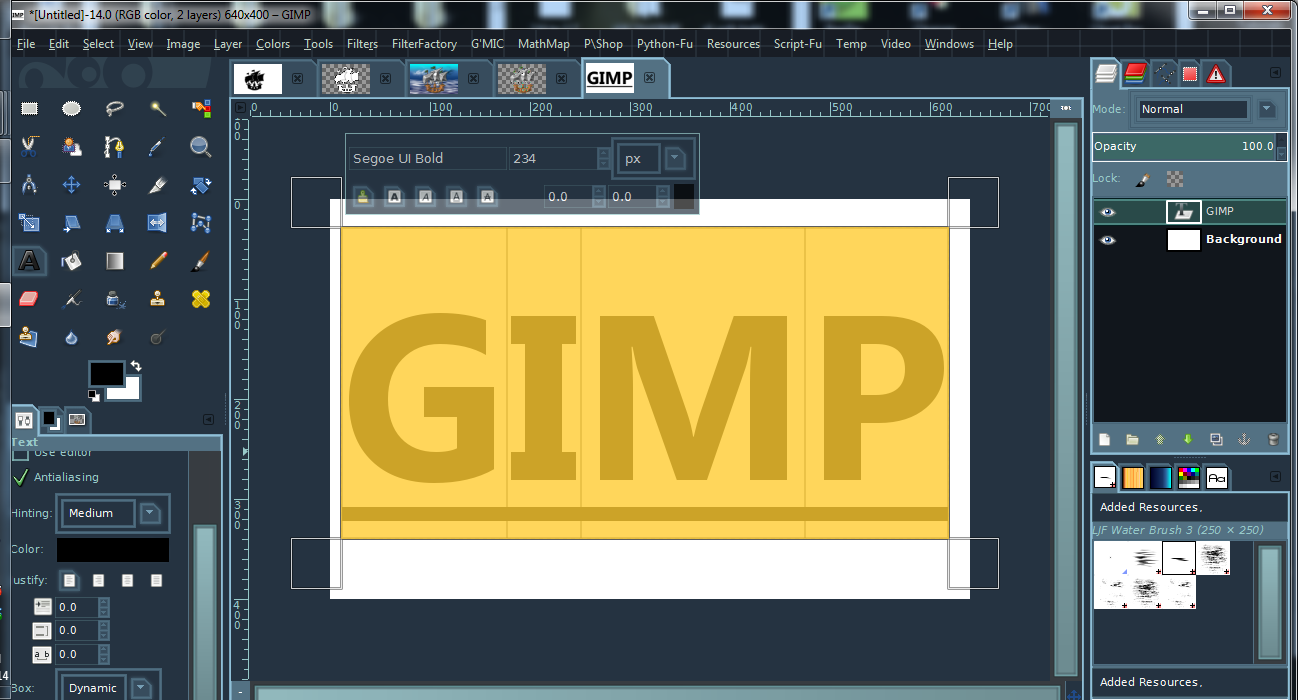Select the Crop tool
This screenshot has width=1298, height=700.
158,185
